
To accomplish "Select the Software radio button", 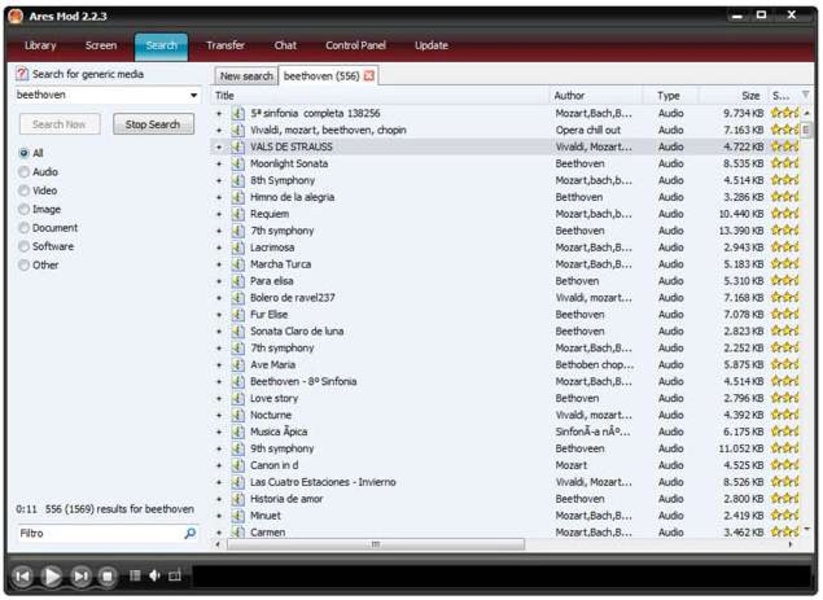I will 24,246.
